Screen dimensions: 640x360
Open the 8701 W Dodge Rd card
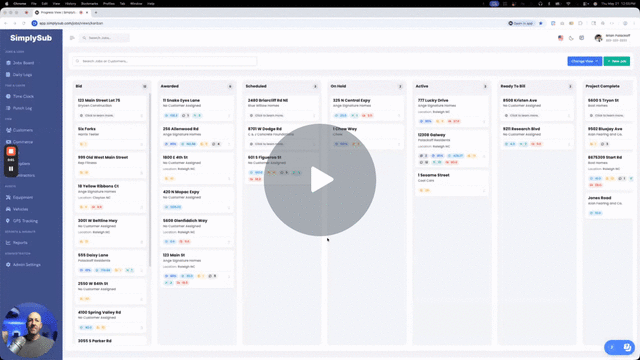282,136
